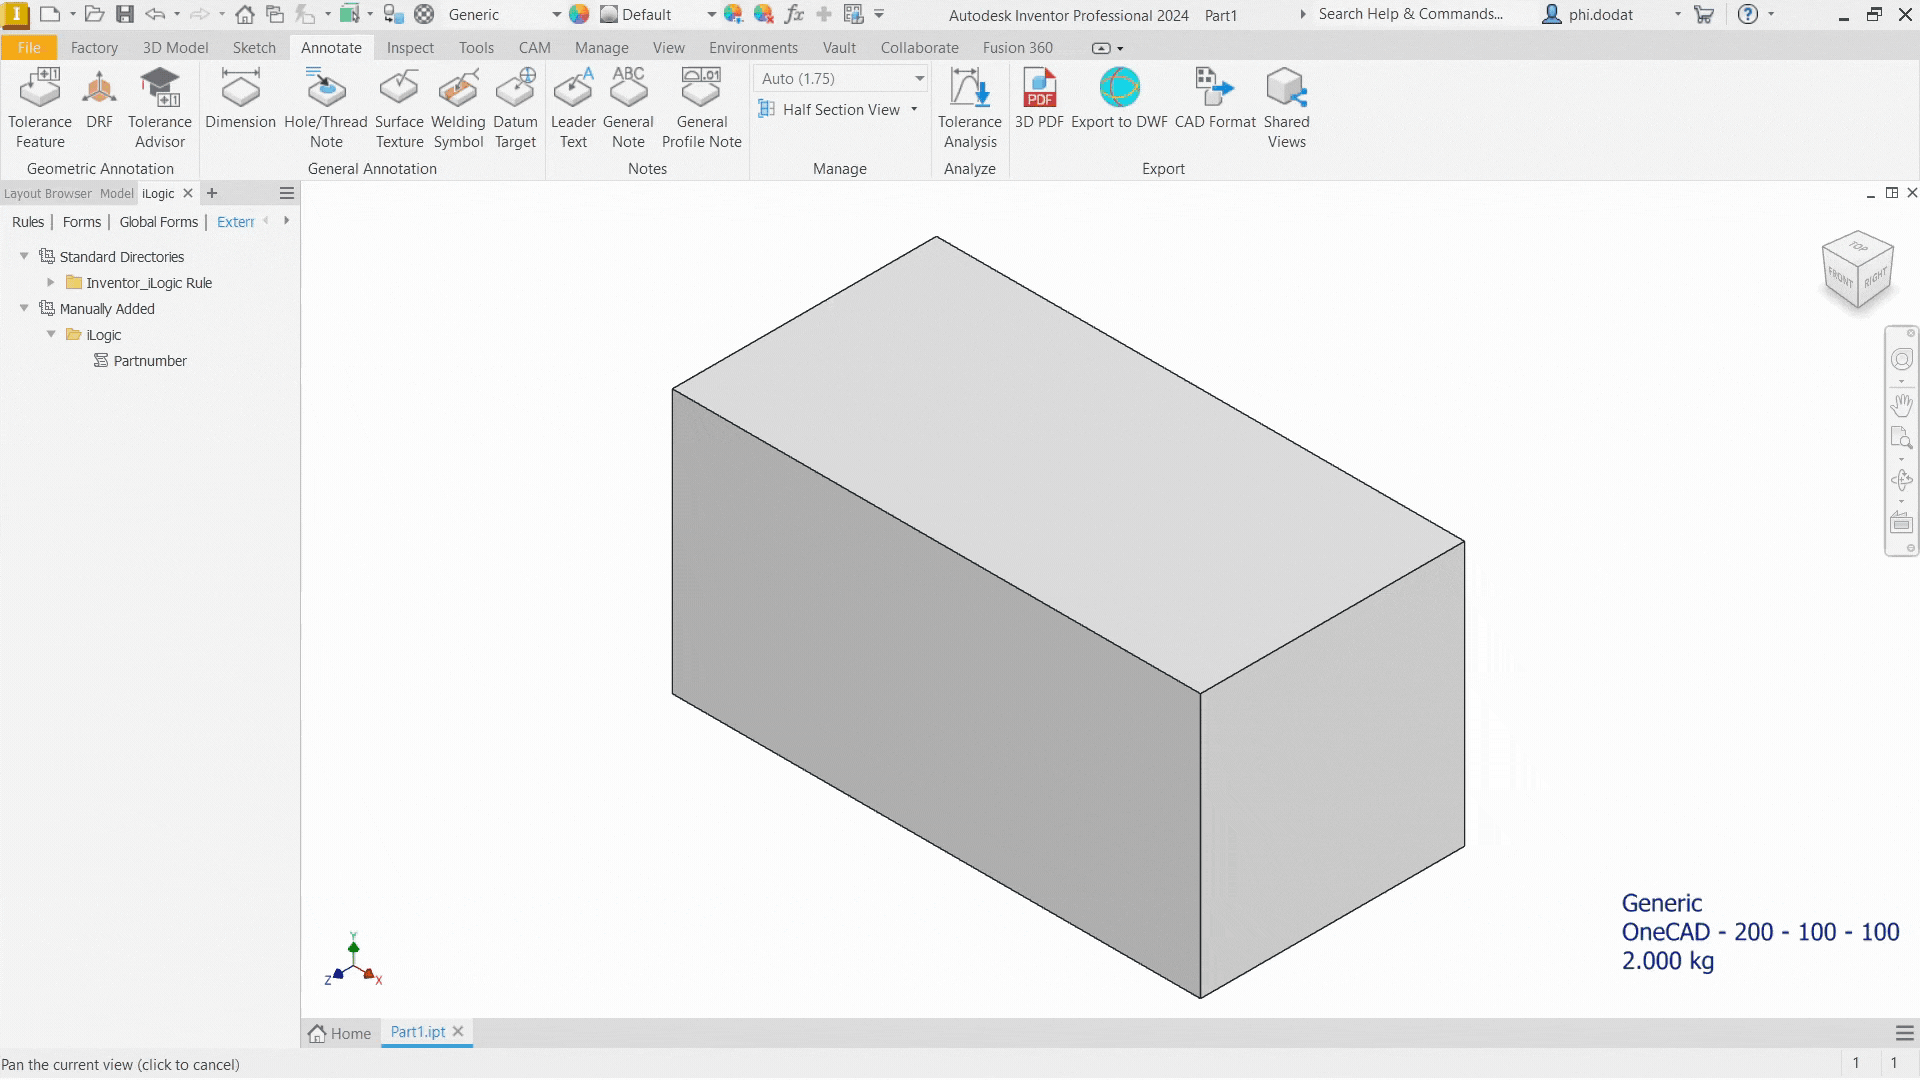1920x1080 pixels.
Task: Click the Pan hand icon in navigation bar
Action: point(1901,405)
